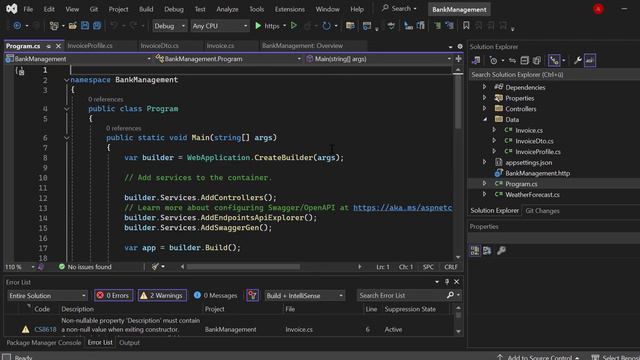Open the Package Manager Console tab
Screen dimensions: 640x360
[x=44, y=342]
